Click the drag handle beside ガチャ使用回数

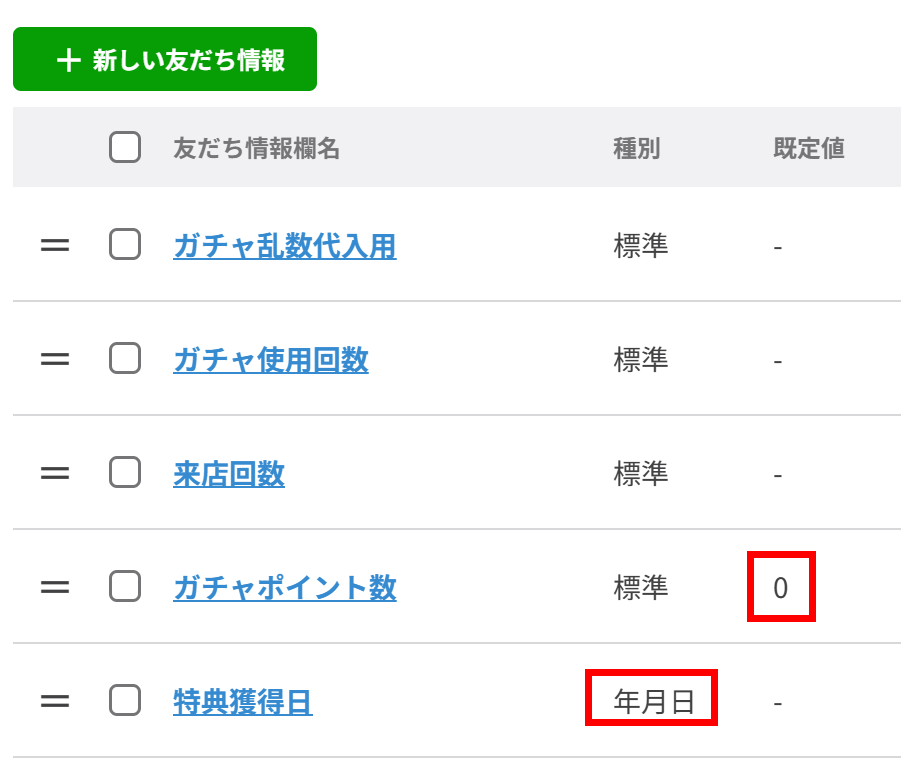point(54,358)
